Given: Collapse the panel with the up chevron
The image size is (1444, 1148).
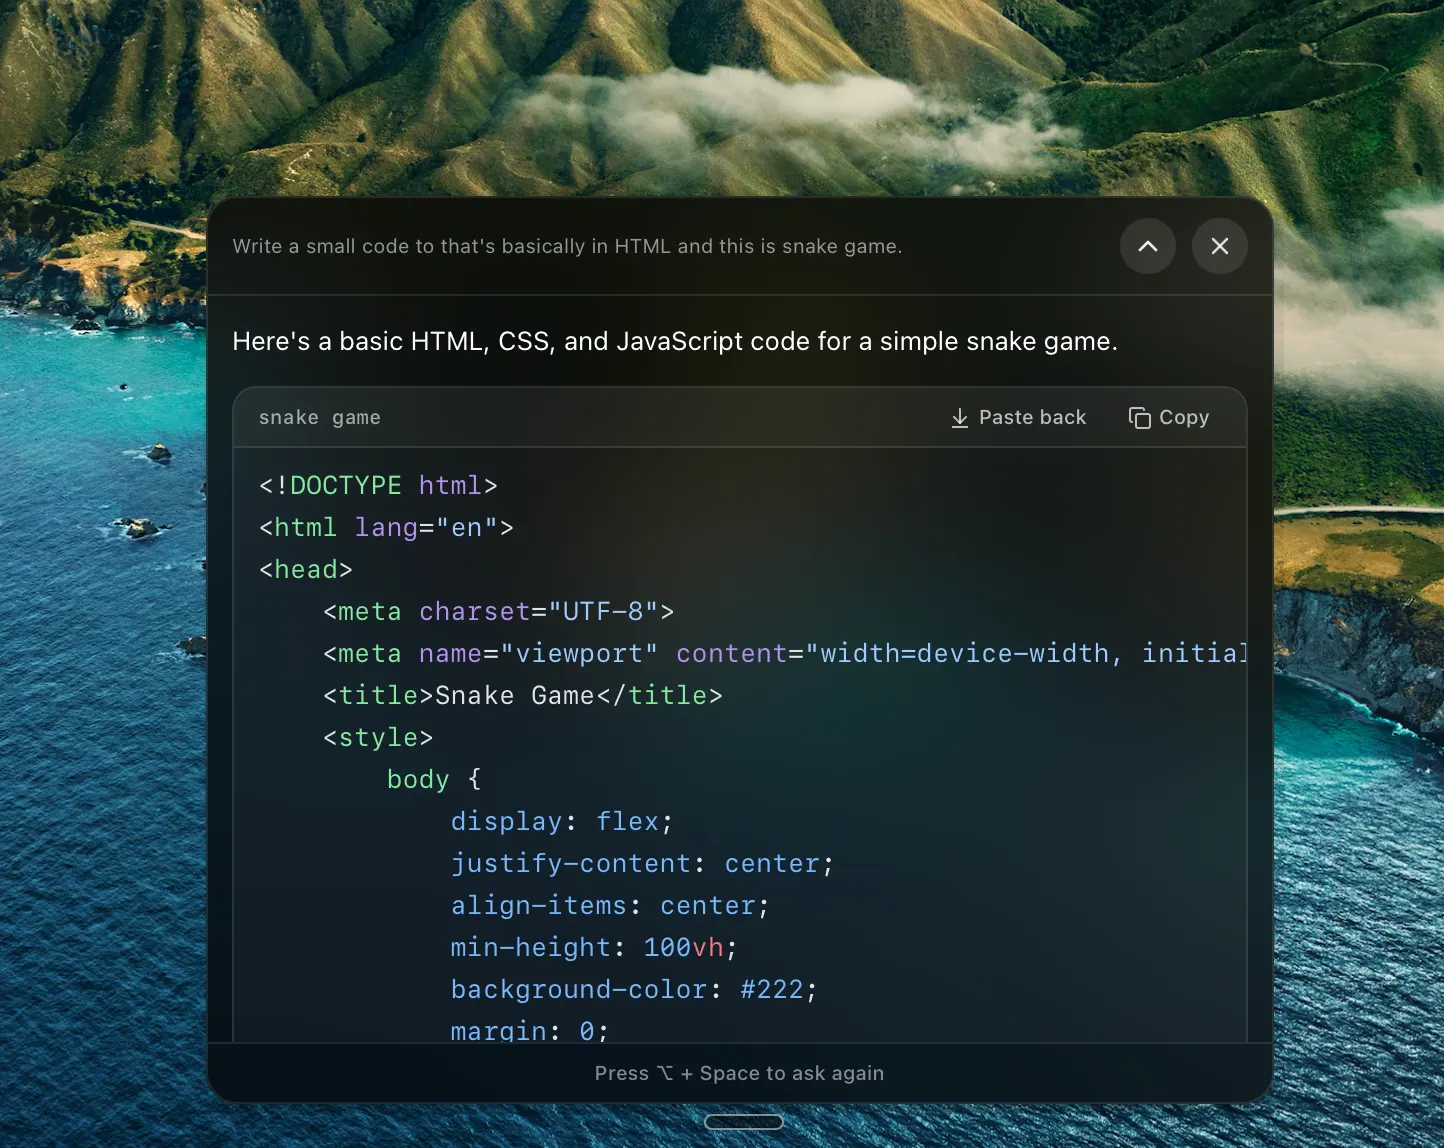Looking at the screenshot, I should pos(1148,246).
